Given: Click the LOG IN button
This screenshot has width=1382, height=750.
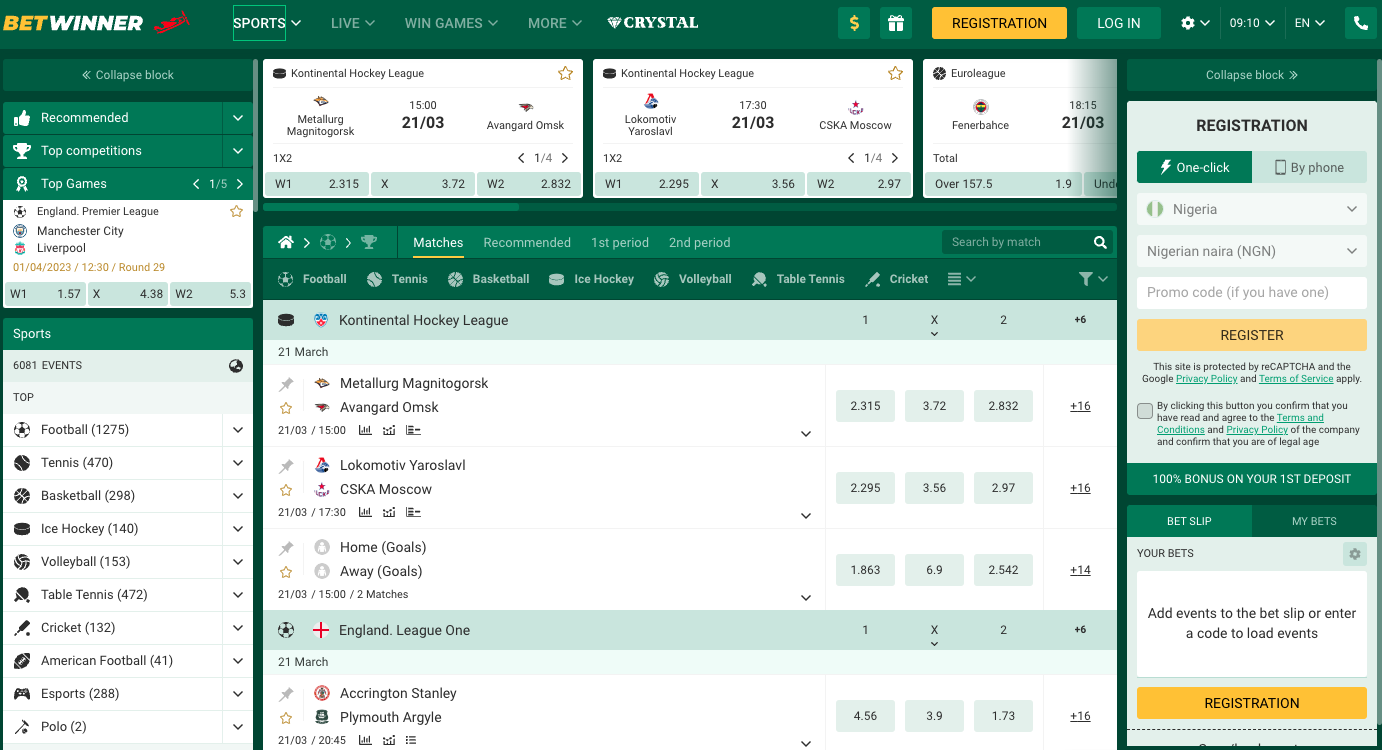Looking at the screenshot, I should coord(1119,23).
